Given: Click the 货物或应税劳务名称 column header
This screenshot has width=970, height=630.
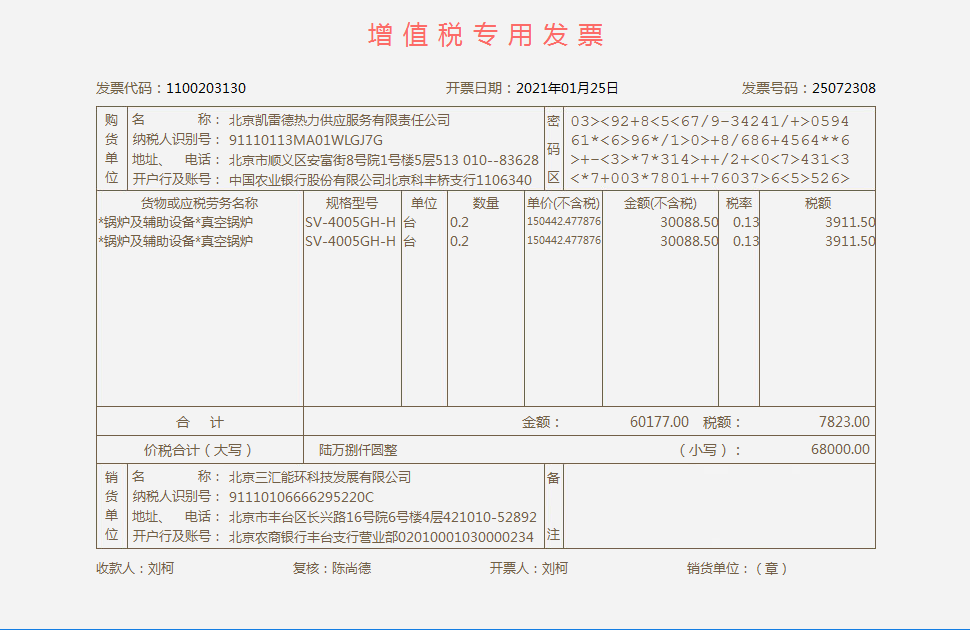Looking at the screenshot, I should pyautogui.click(x=199, y=203).
